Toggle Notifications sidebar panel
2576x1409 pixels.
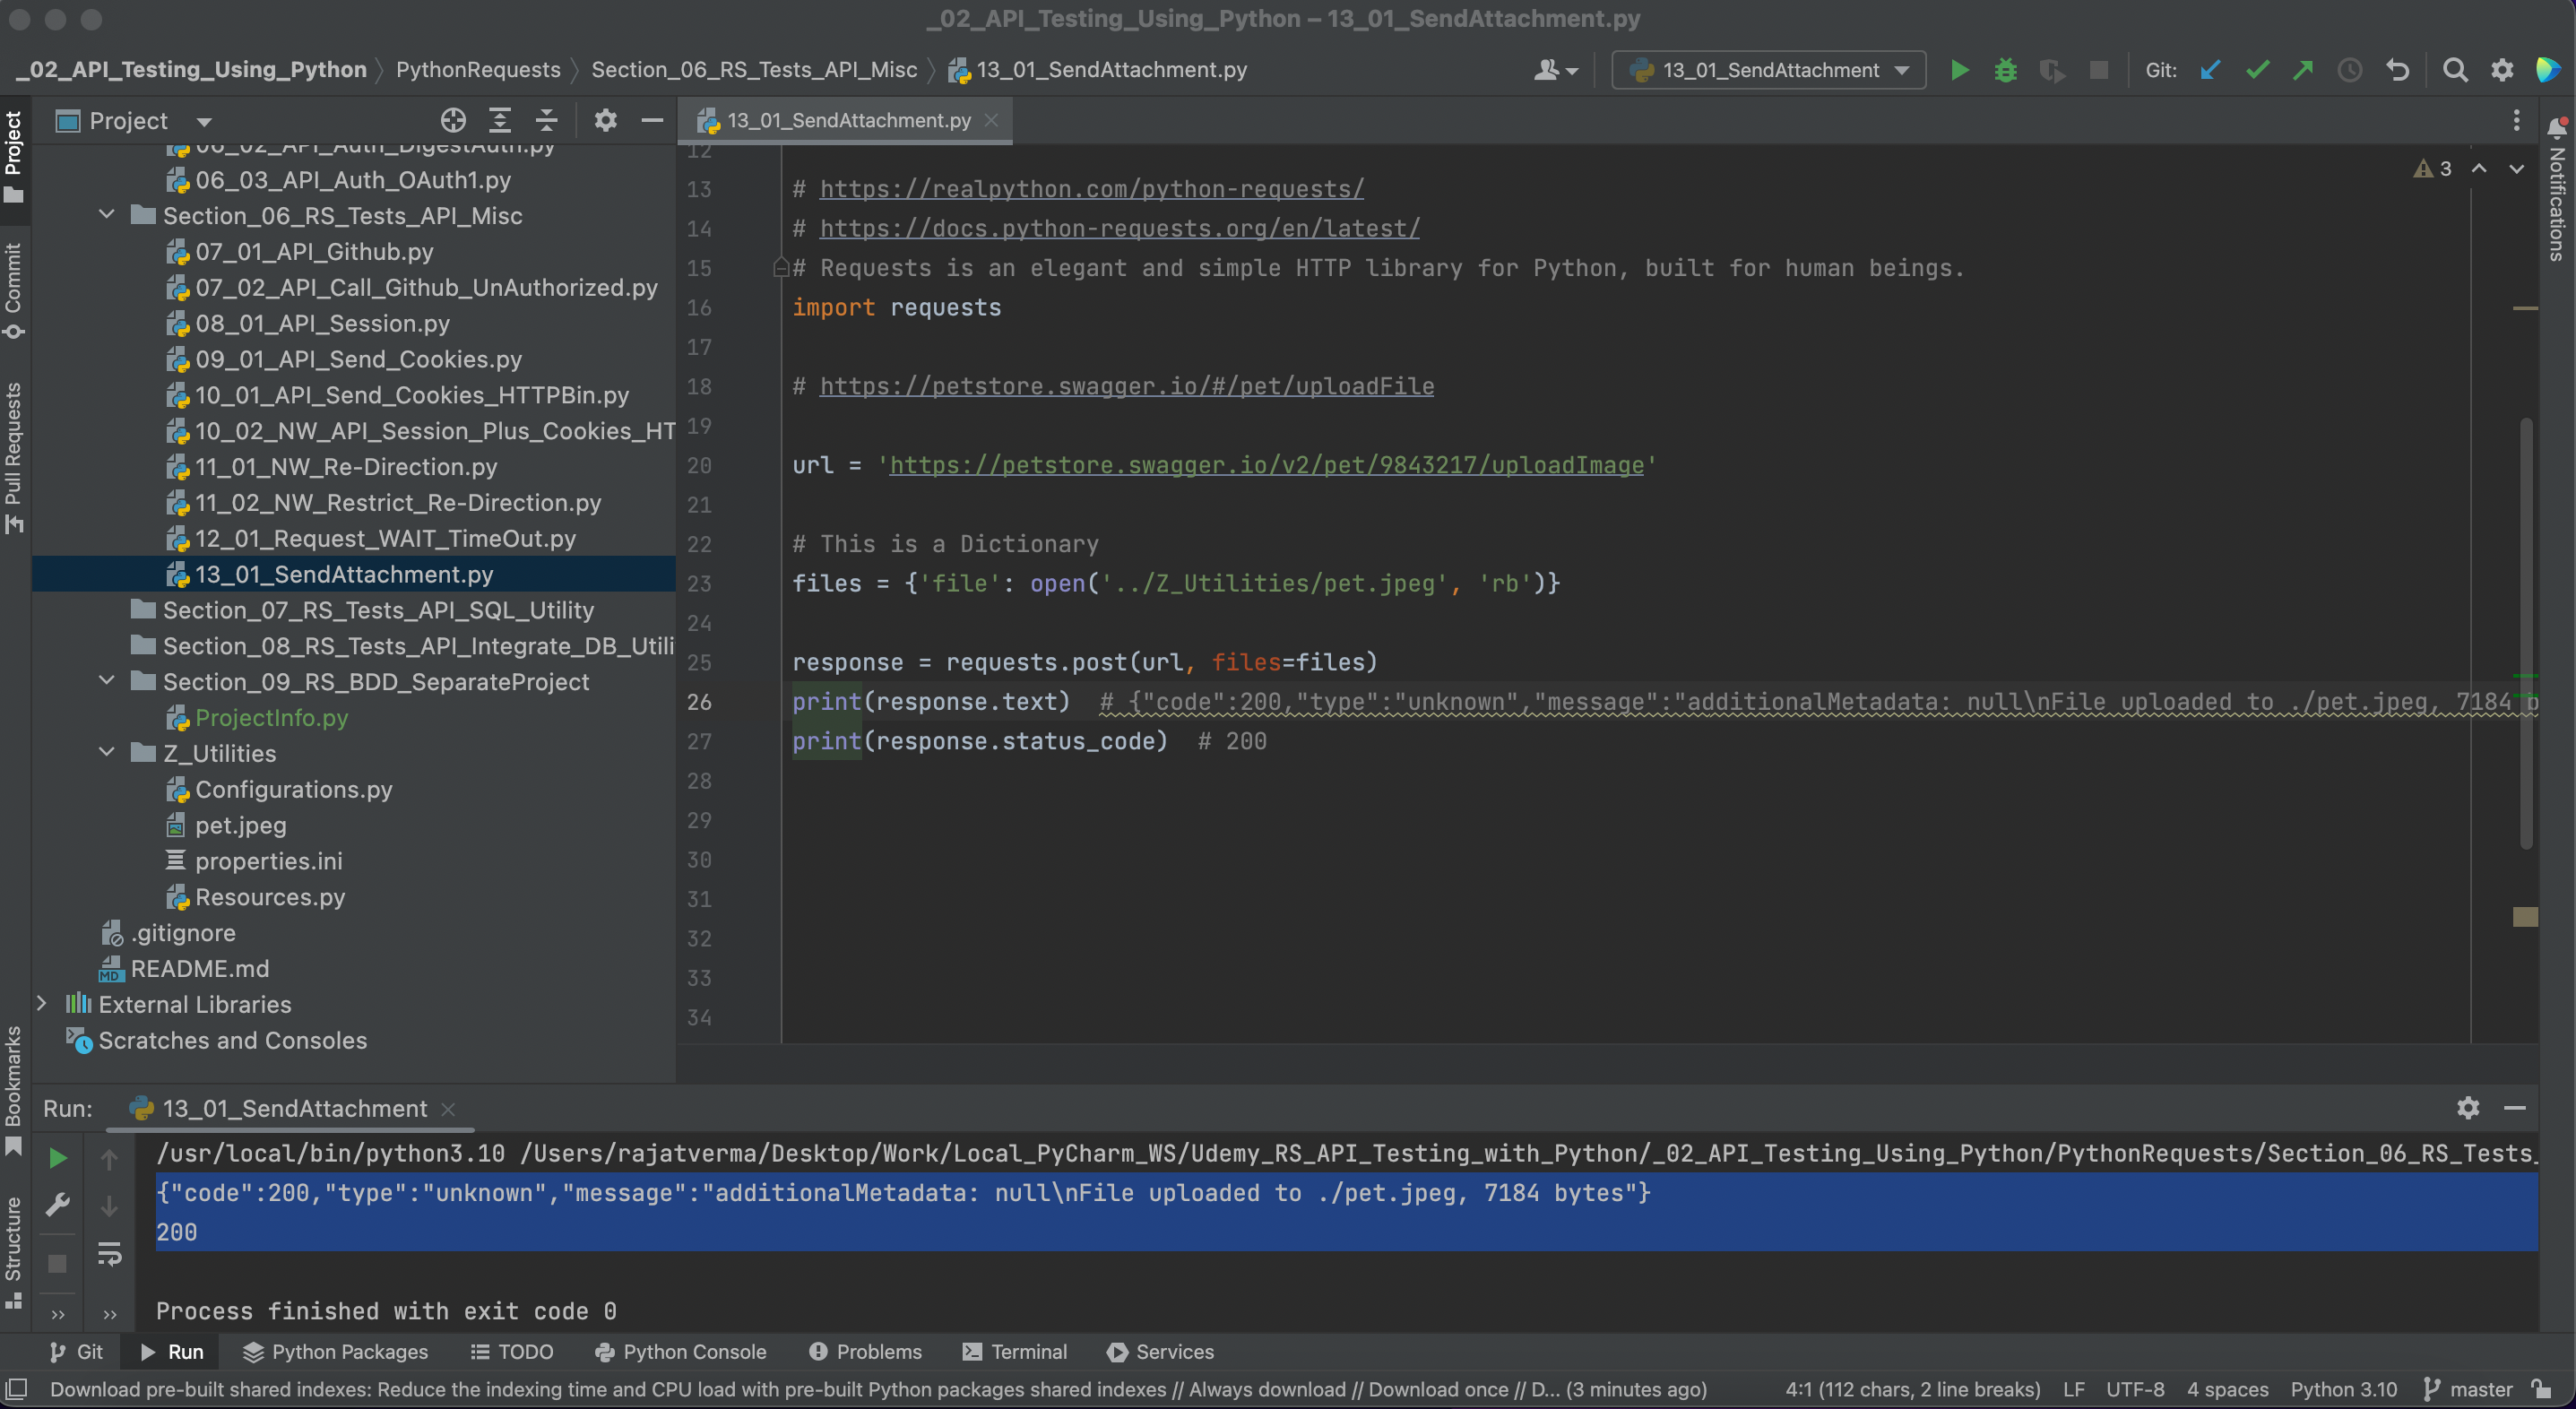[x=2557, y=190]
